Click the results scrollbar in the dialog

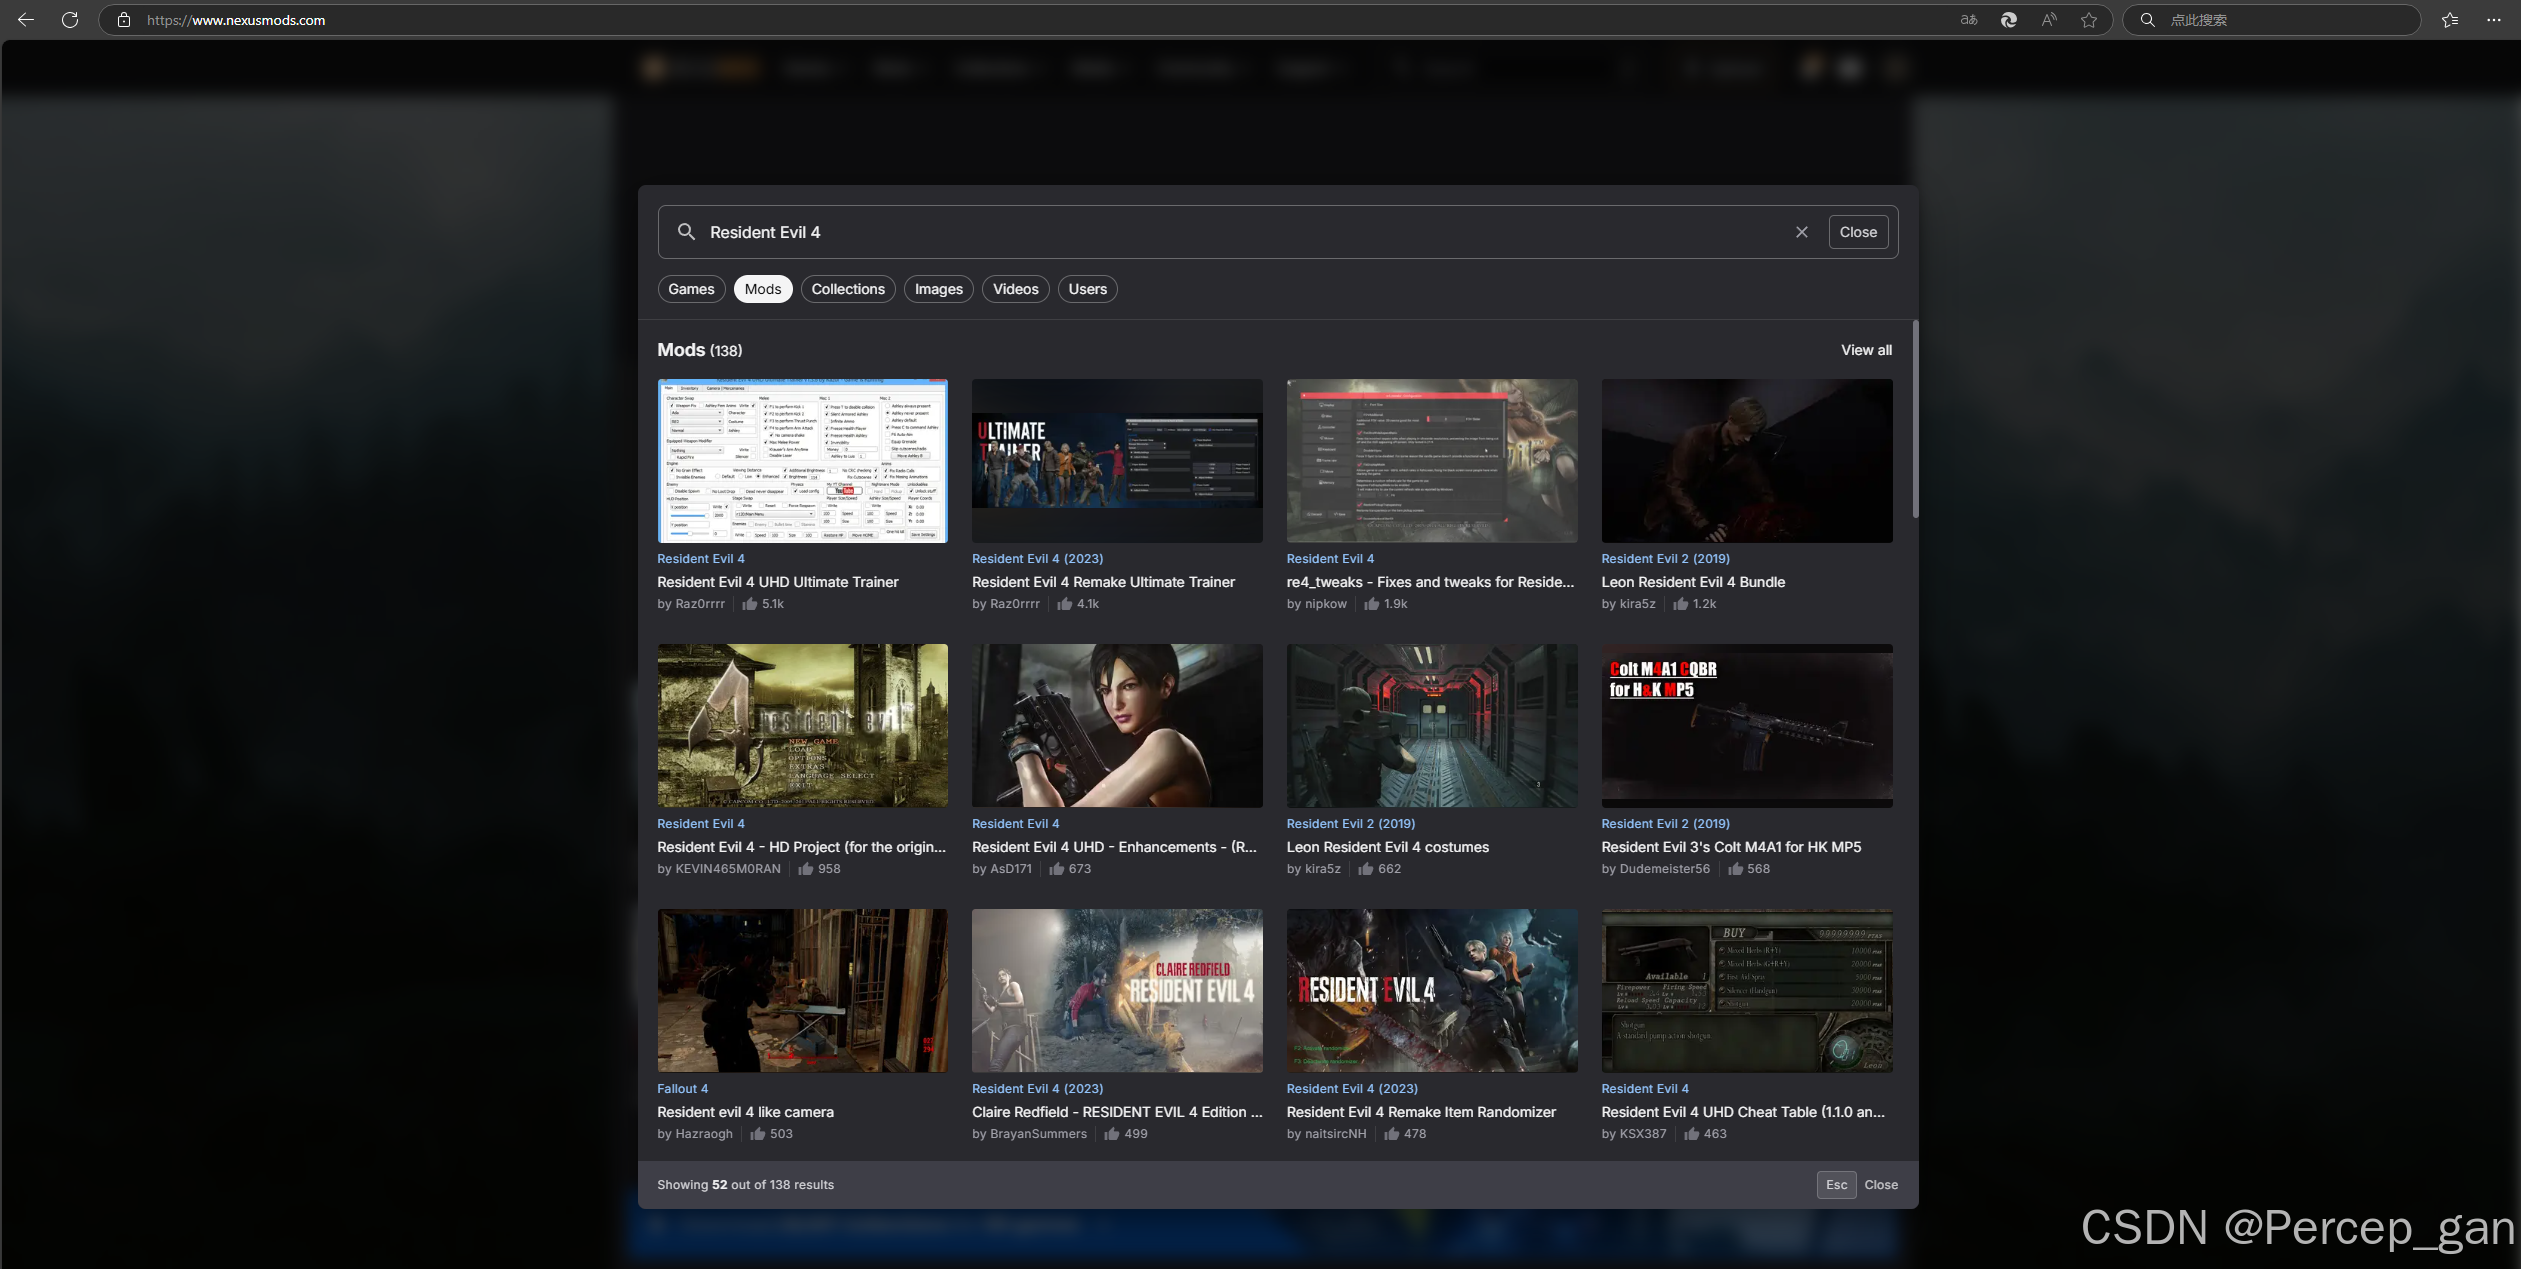coord(1915,420)
